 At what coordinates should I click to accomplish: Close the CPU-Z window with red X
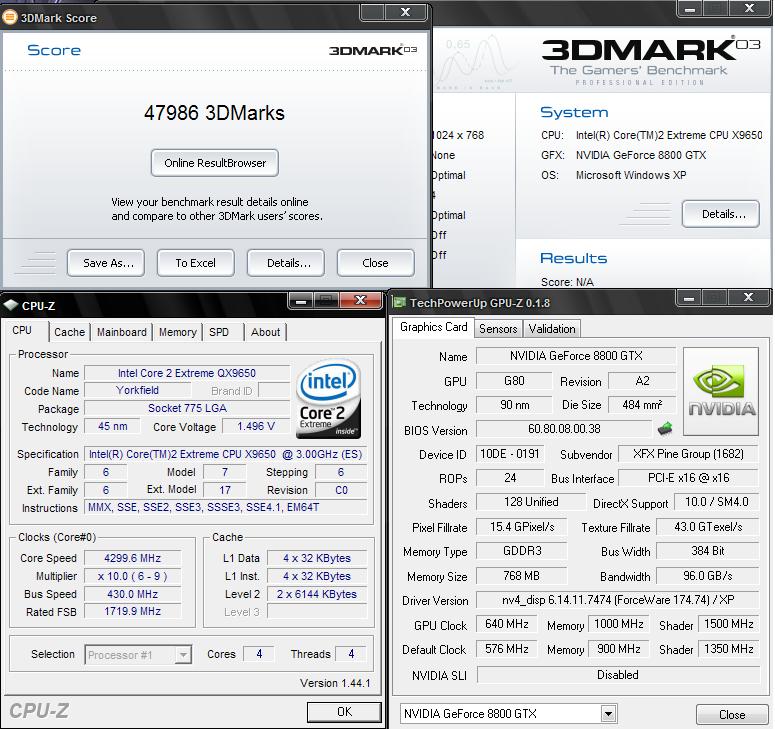(x=360, y=300)
